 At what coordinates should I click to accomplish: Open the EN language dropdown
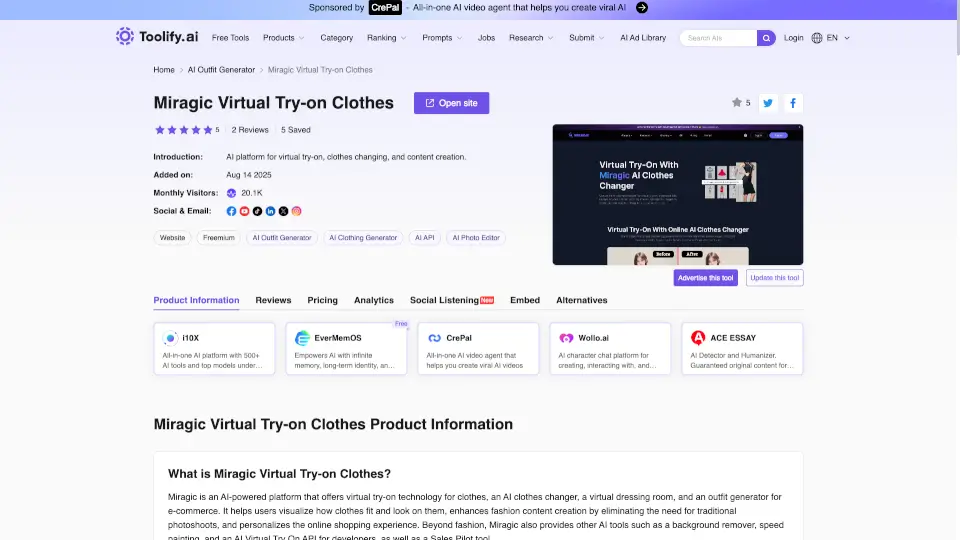(x=838, y=38)
